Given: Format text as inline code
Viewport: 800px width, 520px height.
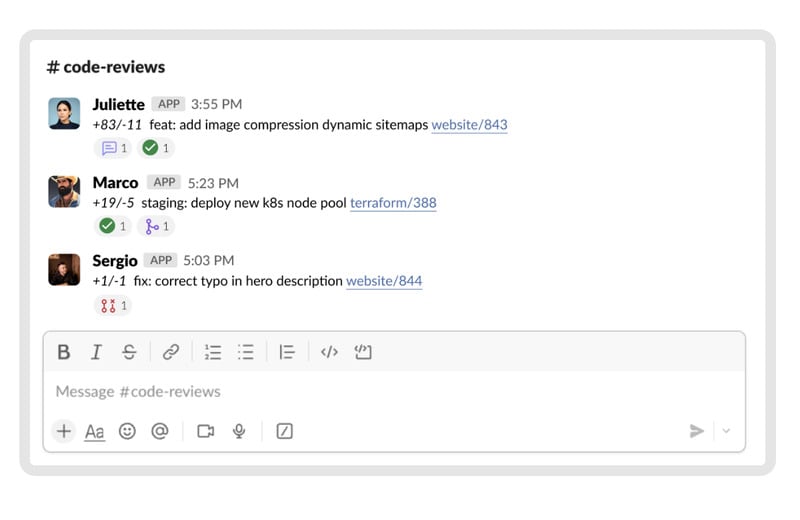Looking at the screenshot, I should coord(329,352).
